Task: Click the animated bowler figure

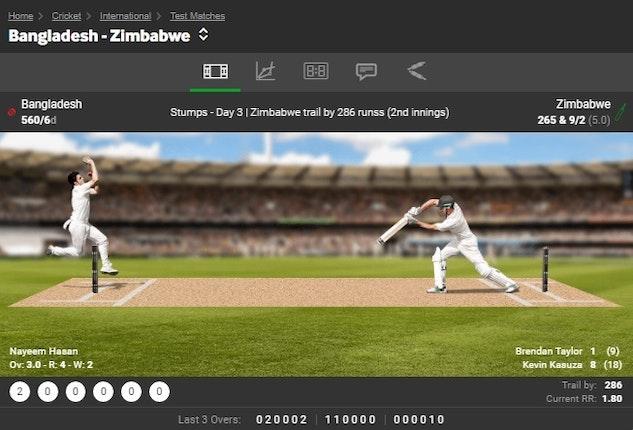Action: [83, 216]
